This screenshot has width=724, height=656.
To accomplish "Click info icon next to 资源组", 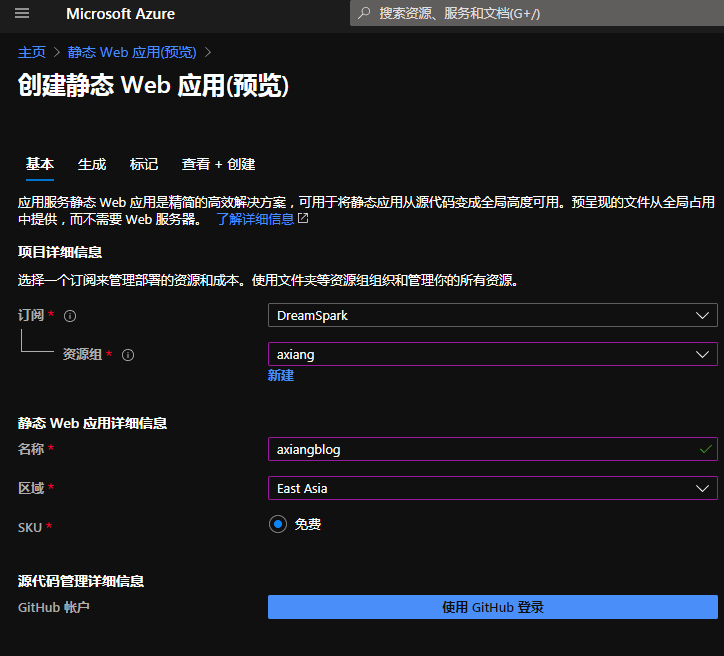I will 128,355.
